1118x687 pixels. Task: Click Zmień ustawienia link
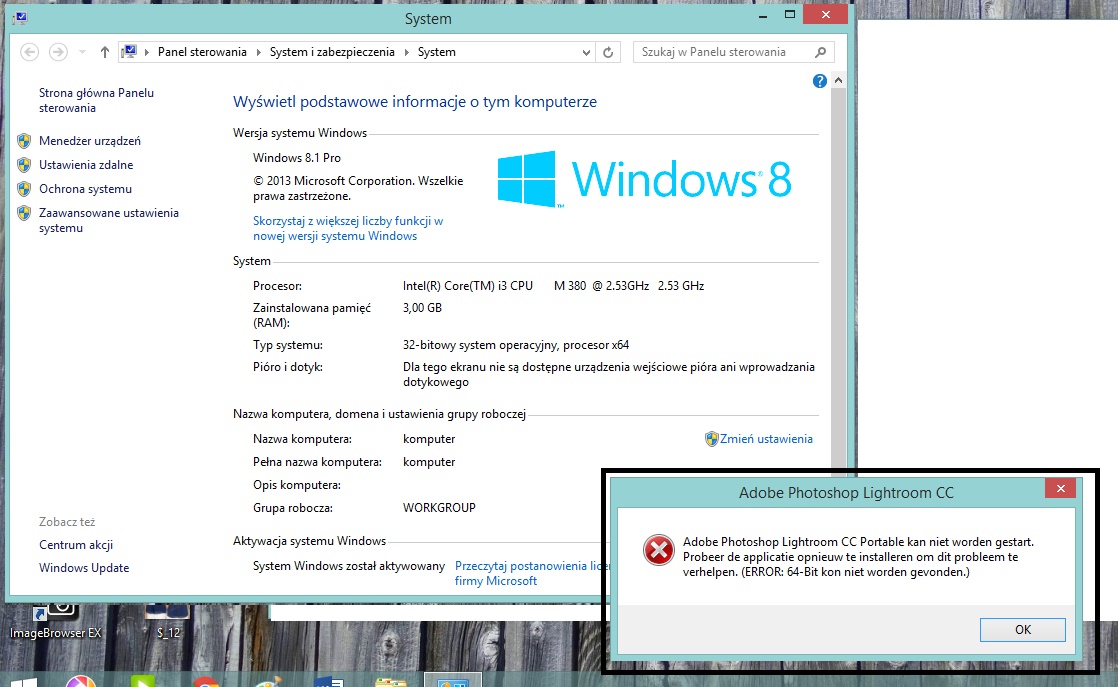[x=766, y=439]
